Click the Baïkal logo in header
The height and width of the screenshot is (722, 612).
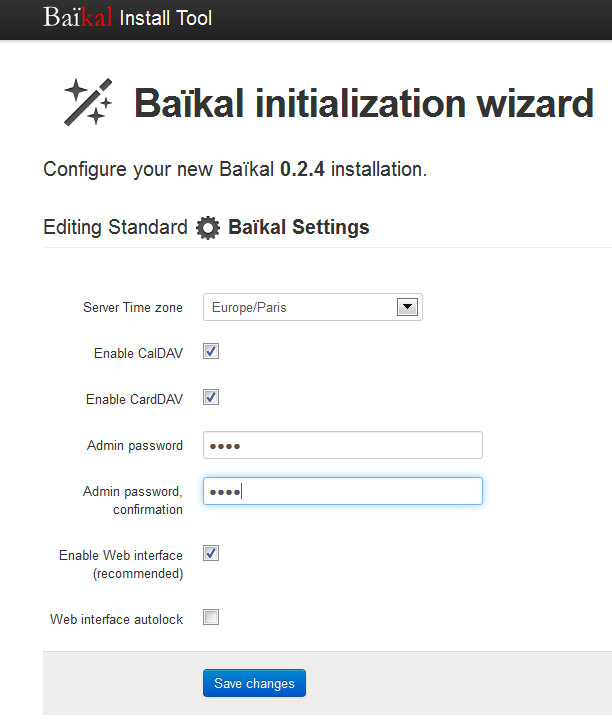pyautogui.click(x=78, y=17)
